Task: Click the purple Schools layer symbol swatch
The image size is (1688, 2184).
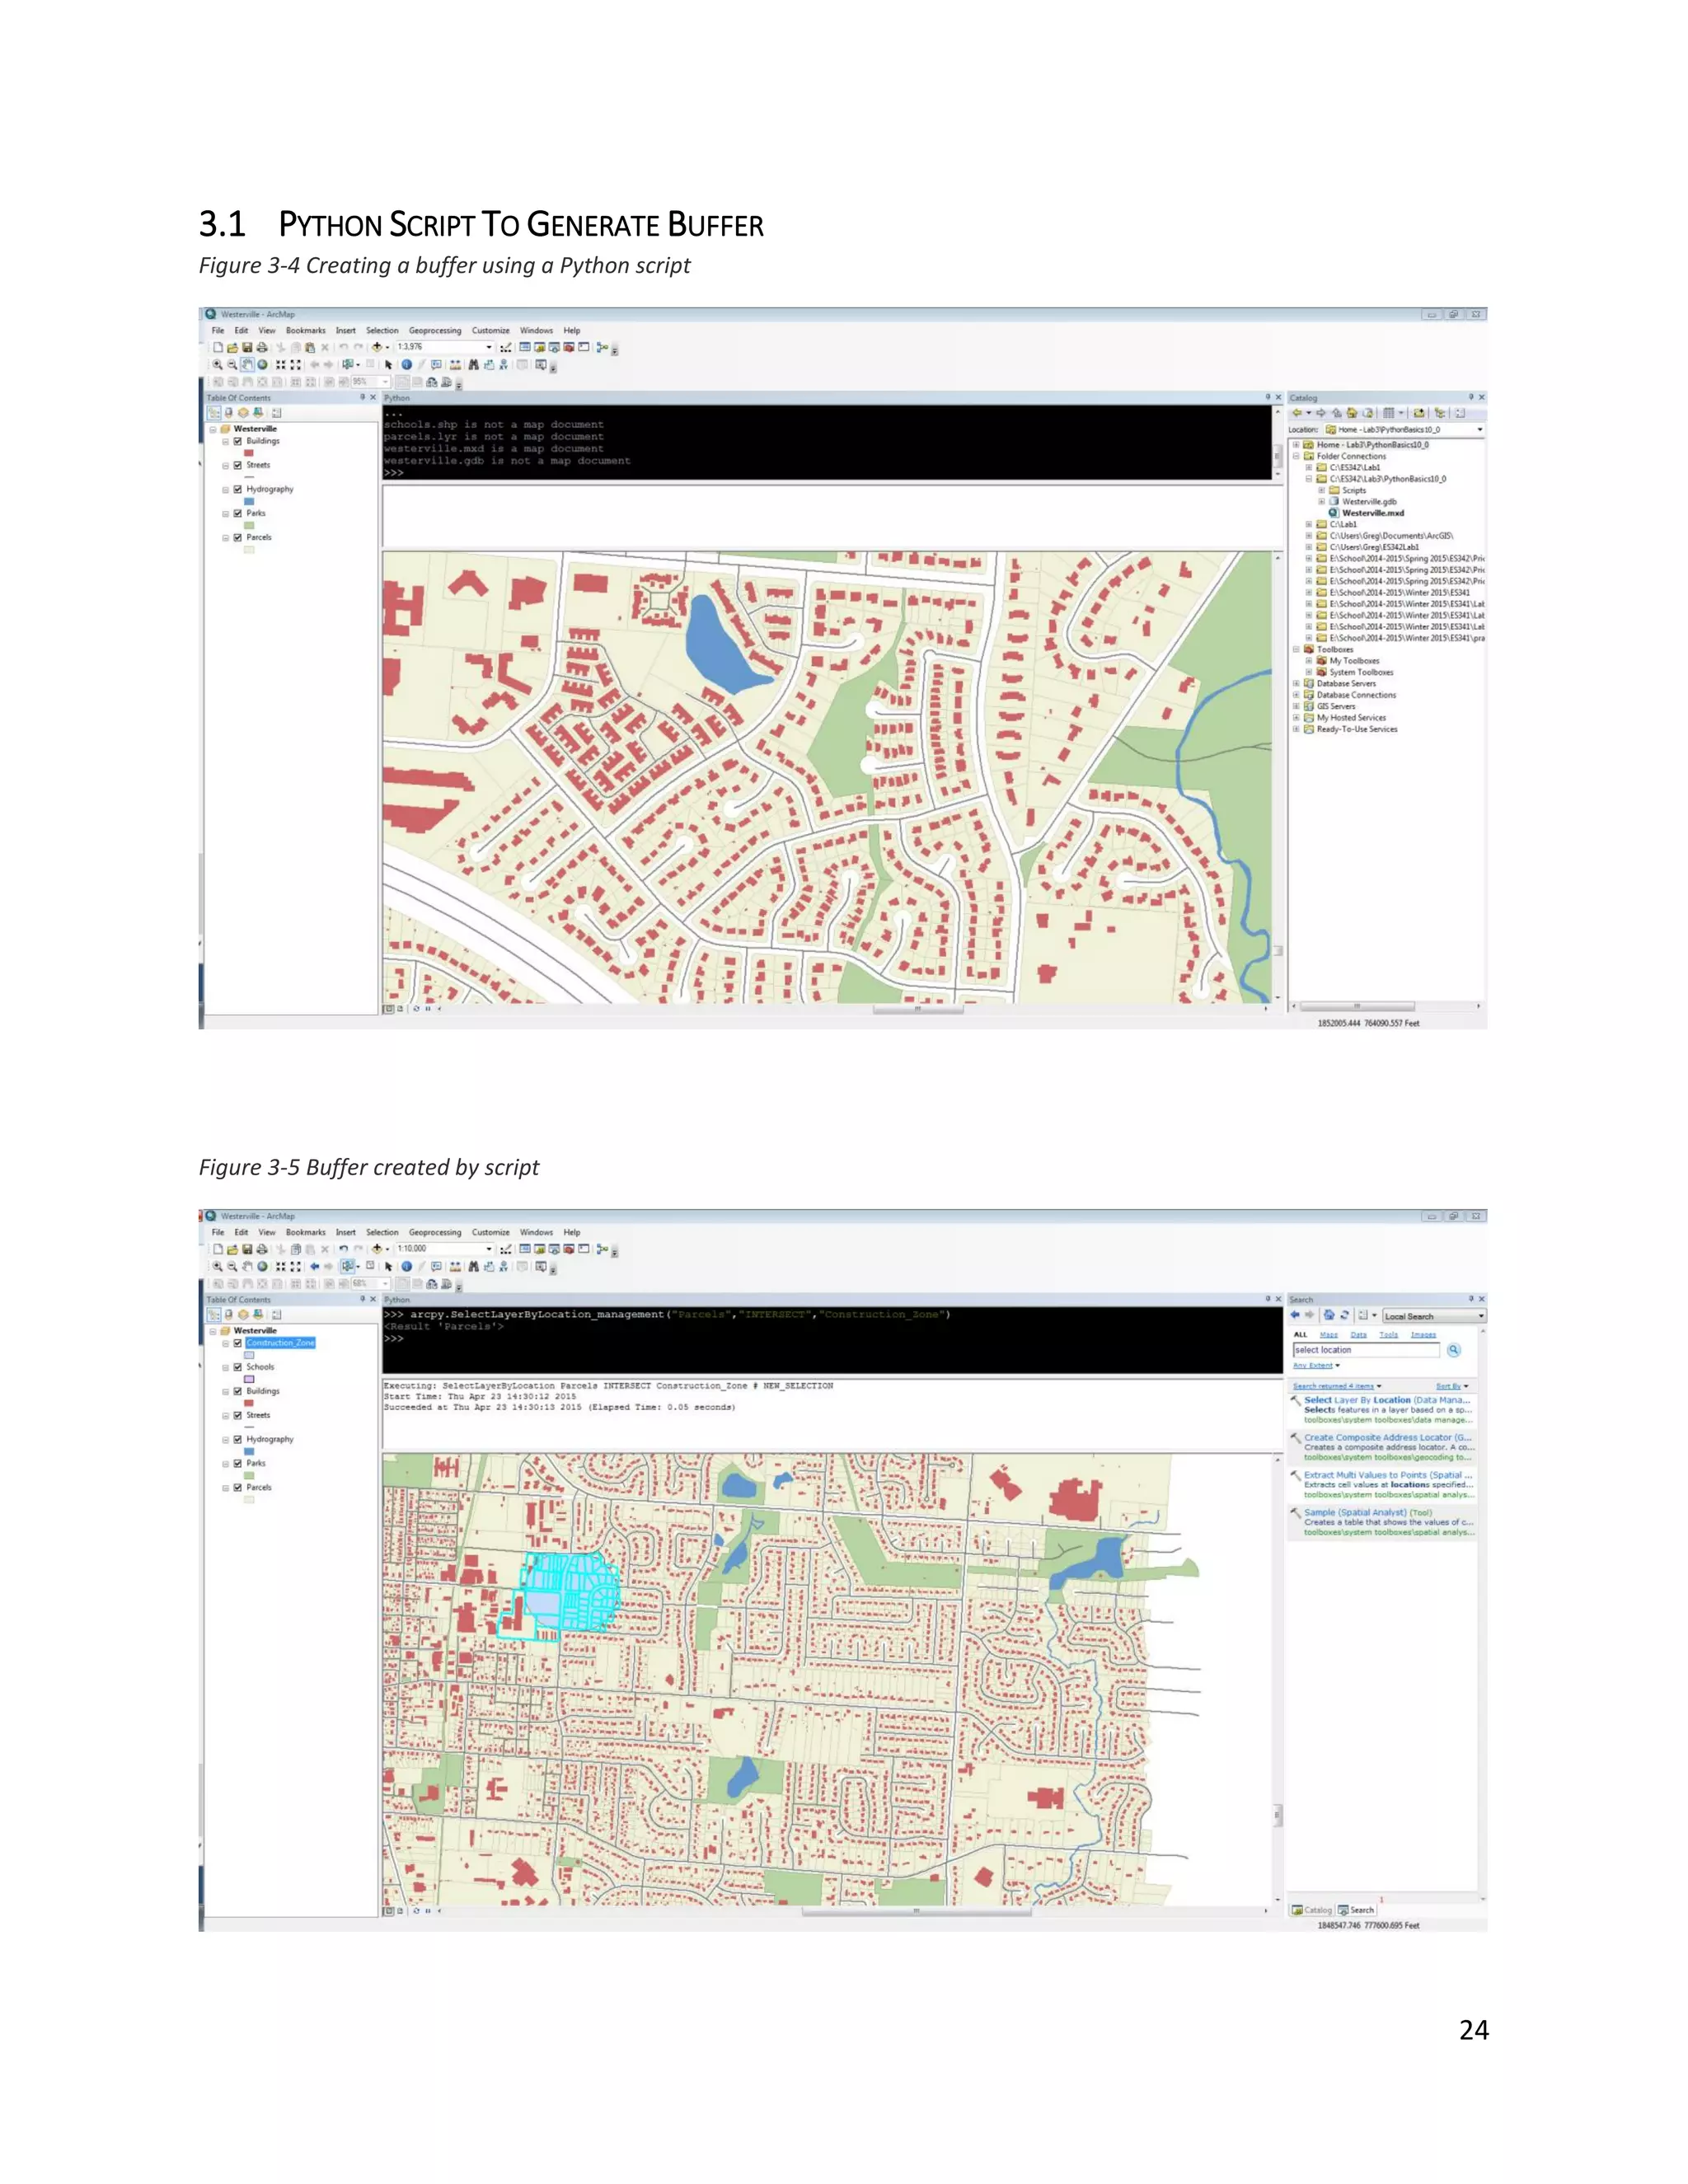Action: point(250,1379)
